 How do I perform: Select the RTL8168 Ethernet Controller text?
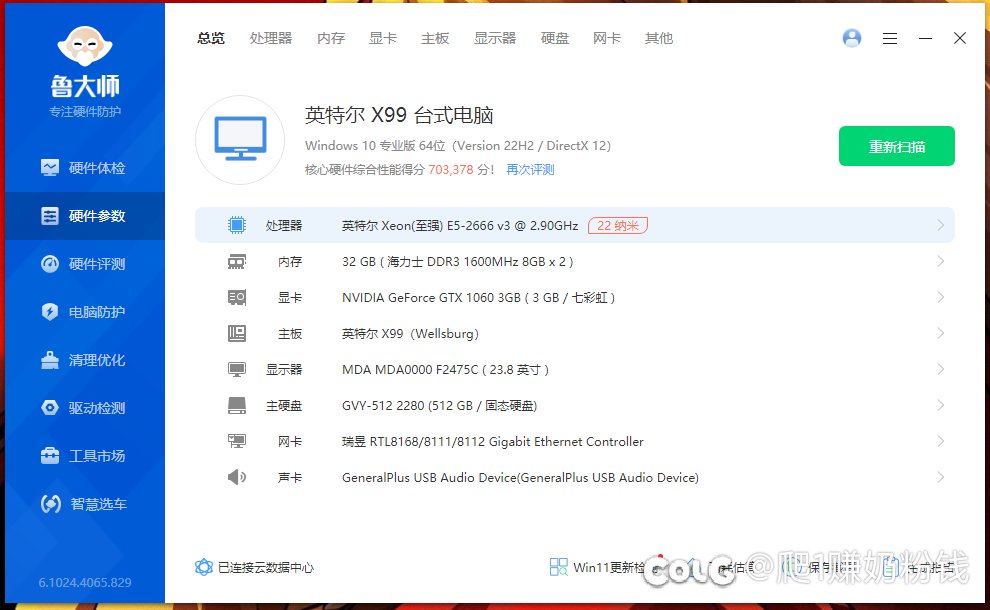tap(492, 441)
